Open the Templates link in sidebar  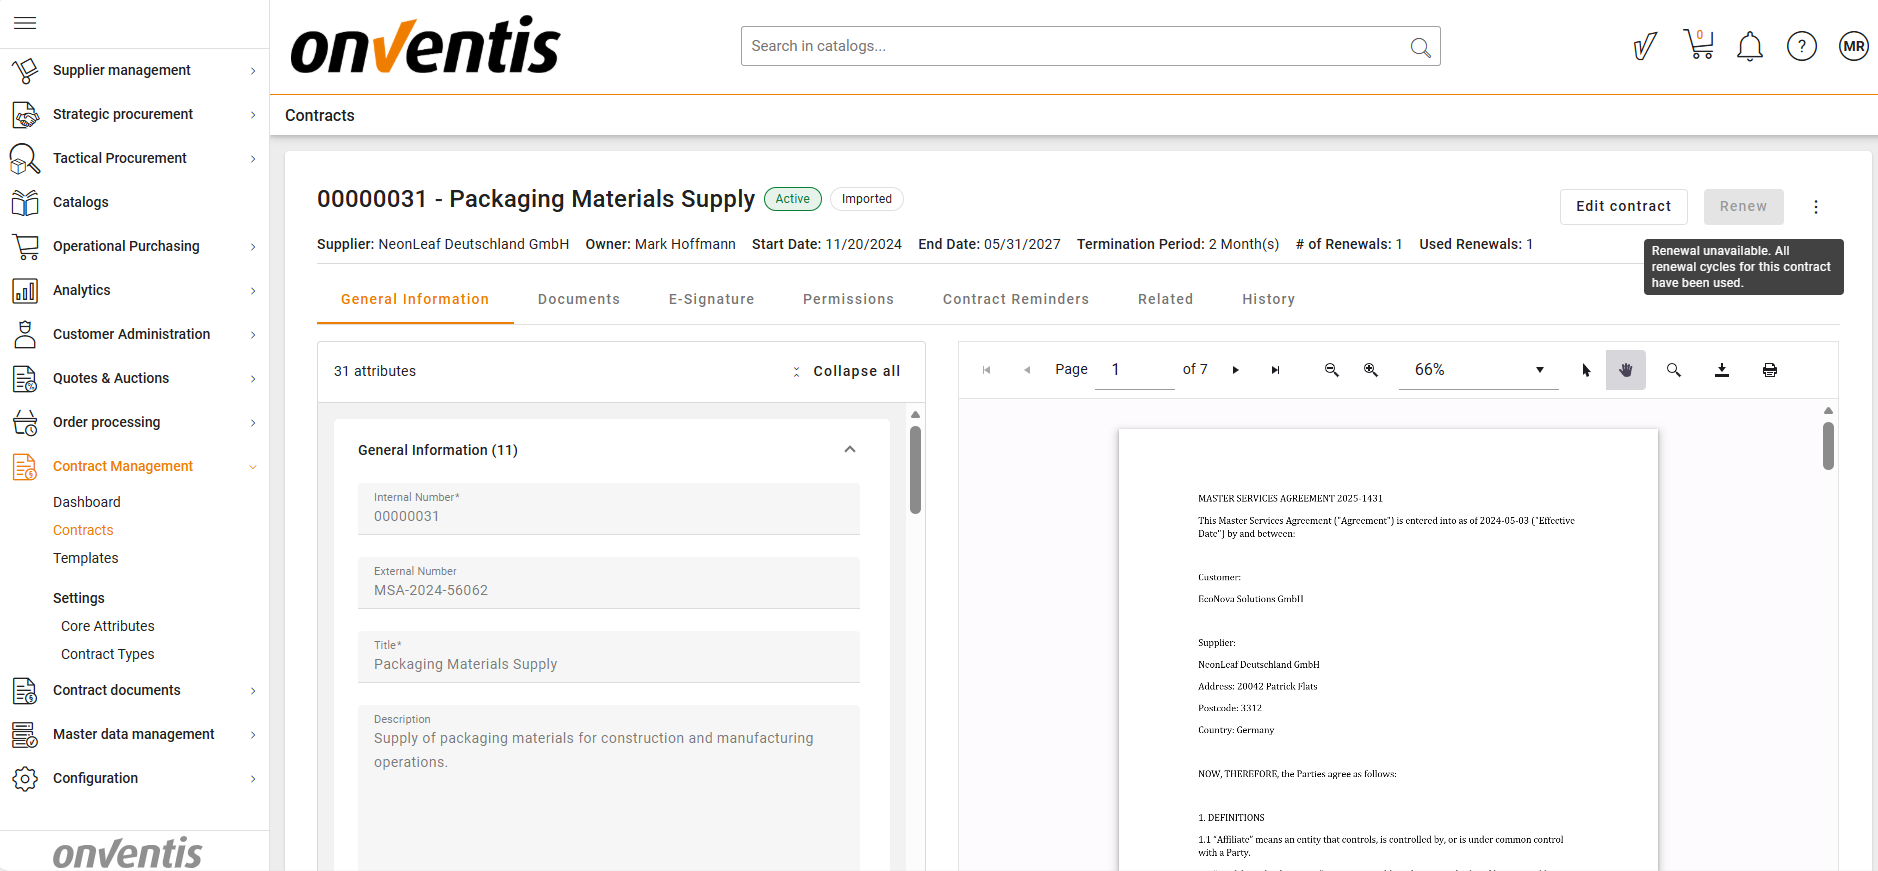click(86, 558)
